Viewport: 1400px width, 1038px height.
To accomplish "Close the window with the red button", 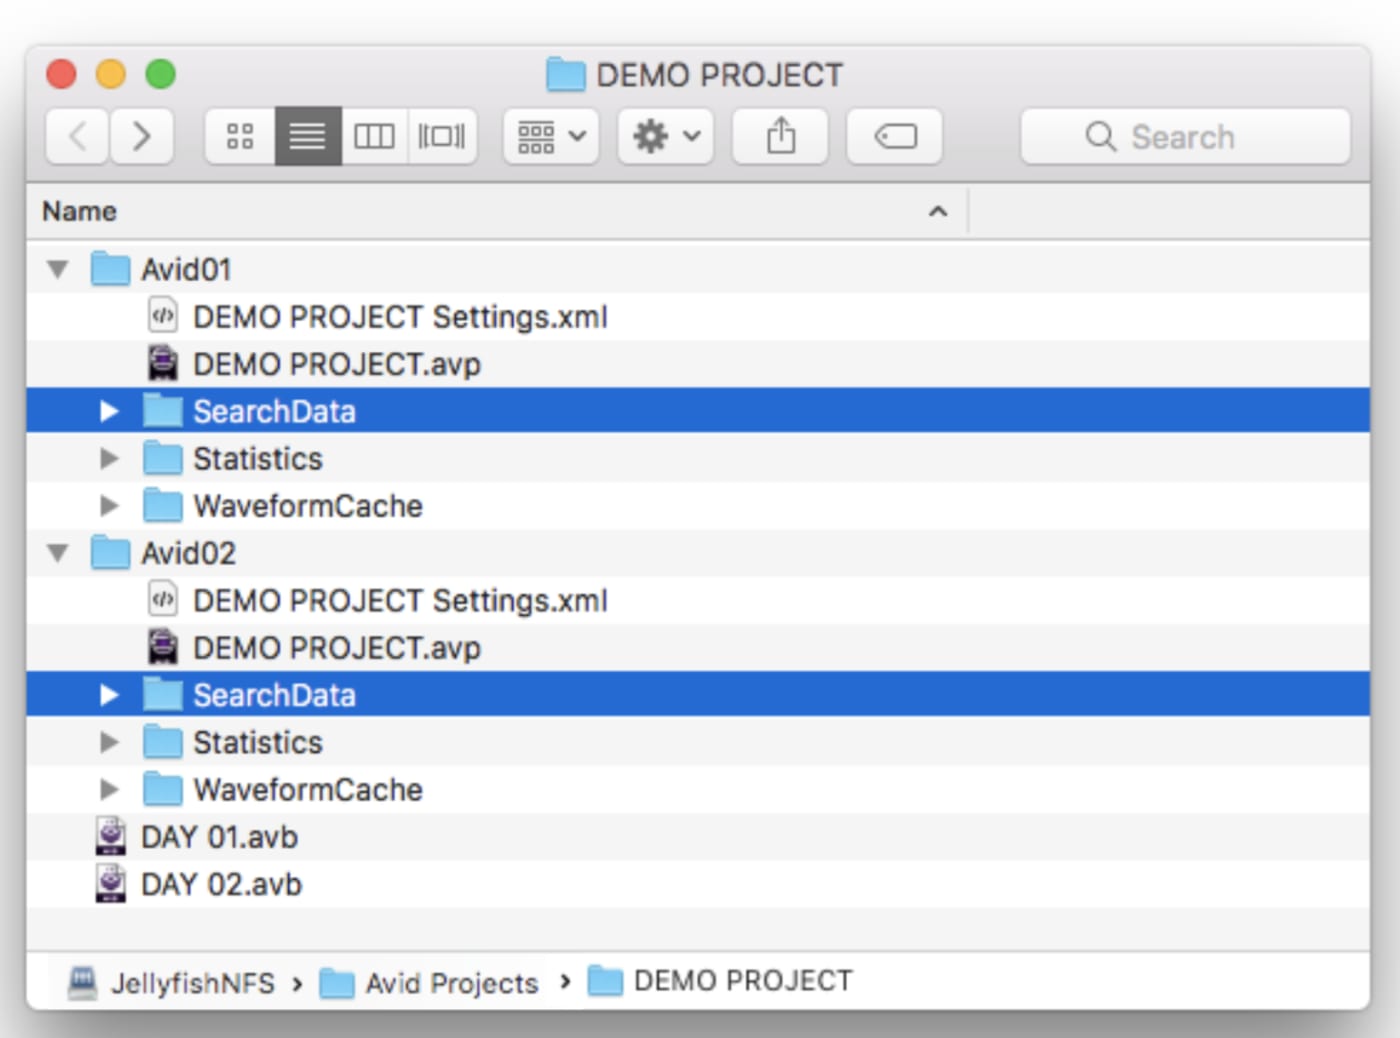I will 61,74.
